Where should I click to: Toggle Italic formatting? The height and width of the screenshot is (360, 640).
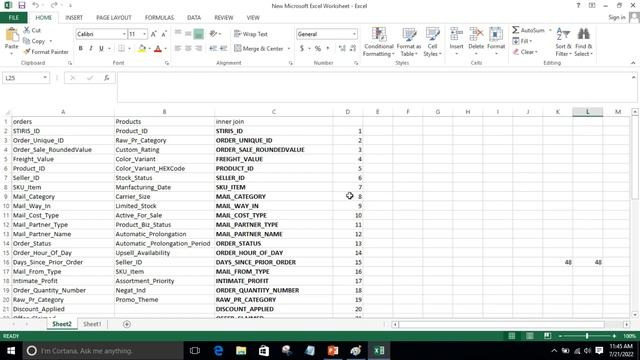pos(91,48)
